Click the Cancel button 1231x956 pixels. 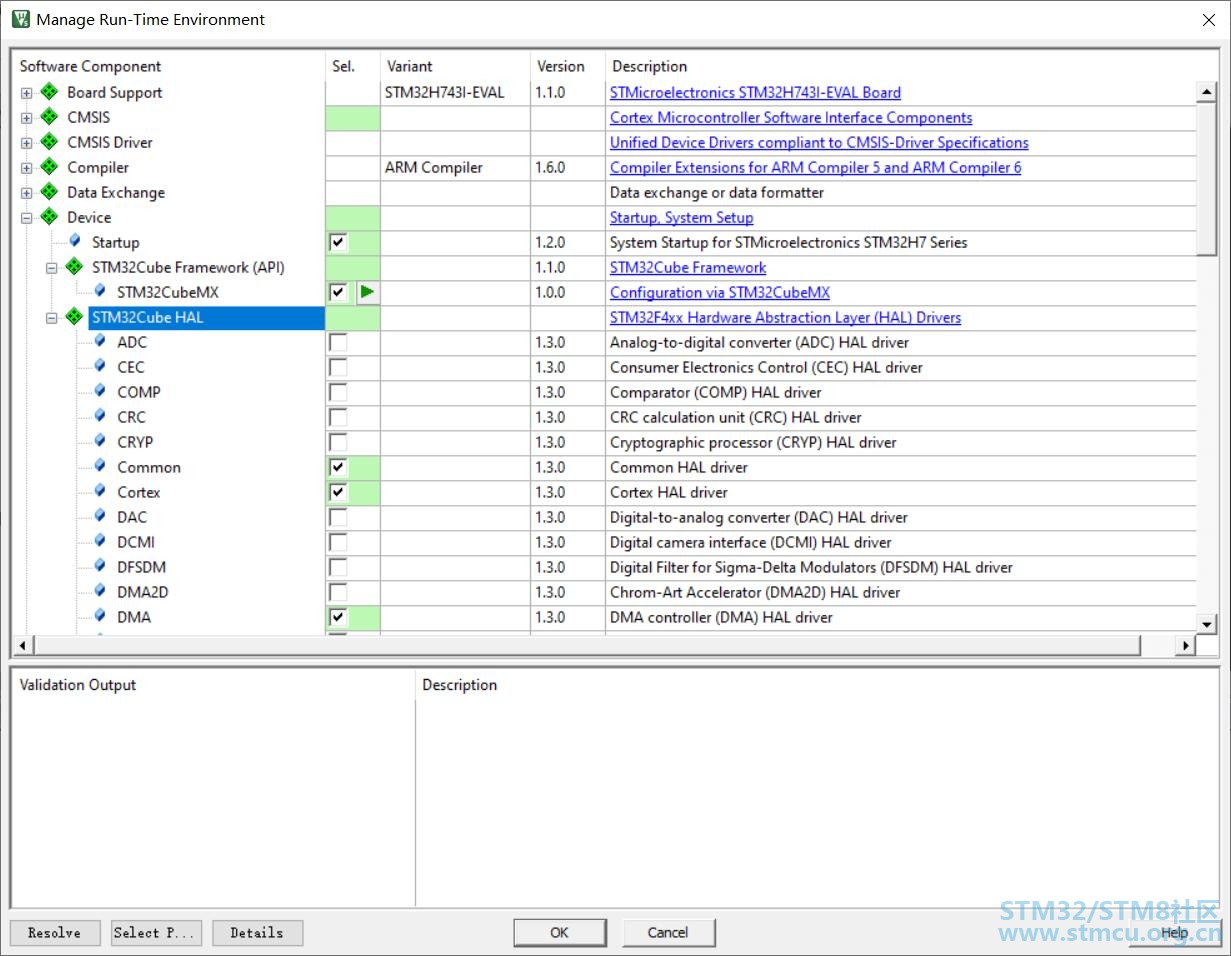[x=668, y=933]
